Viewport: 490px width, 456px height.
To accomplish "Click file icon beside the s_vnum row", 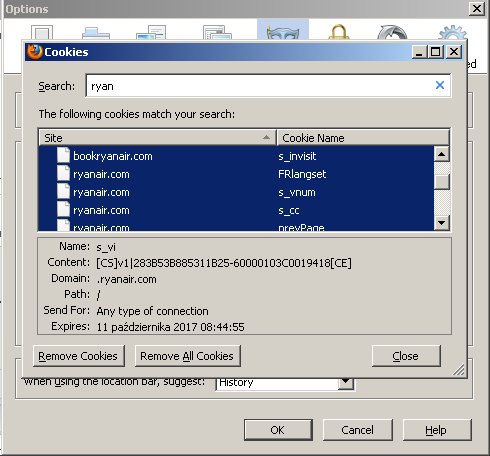I will click(63, 191).
